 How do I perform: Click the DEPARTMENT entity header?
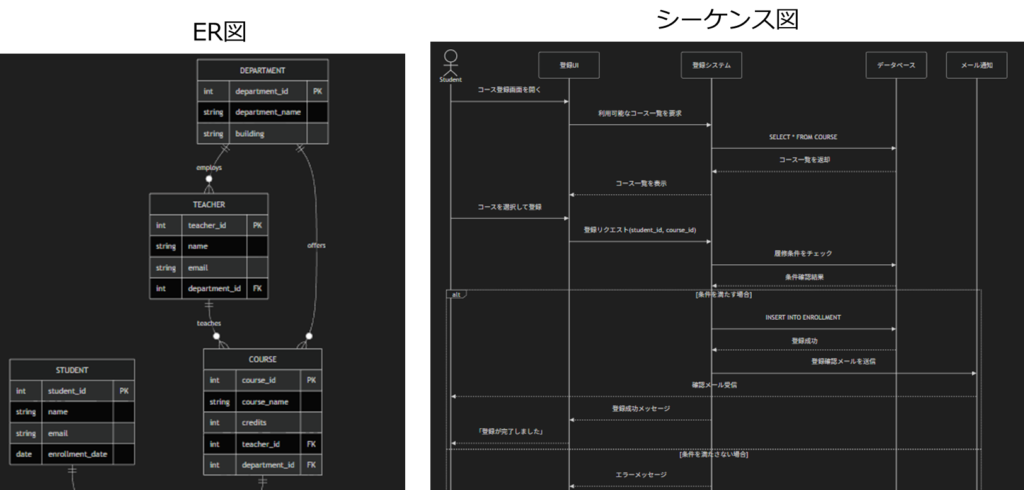tap(262, 71)
